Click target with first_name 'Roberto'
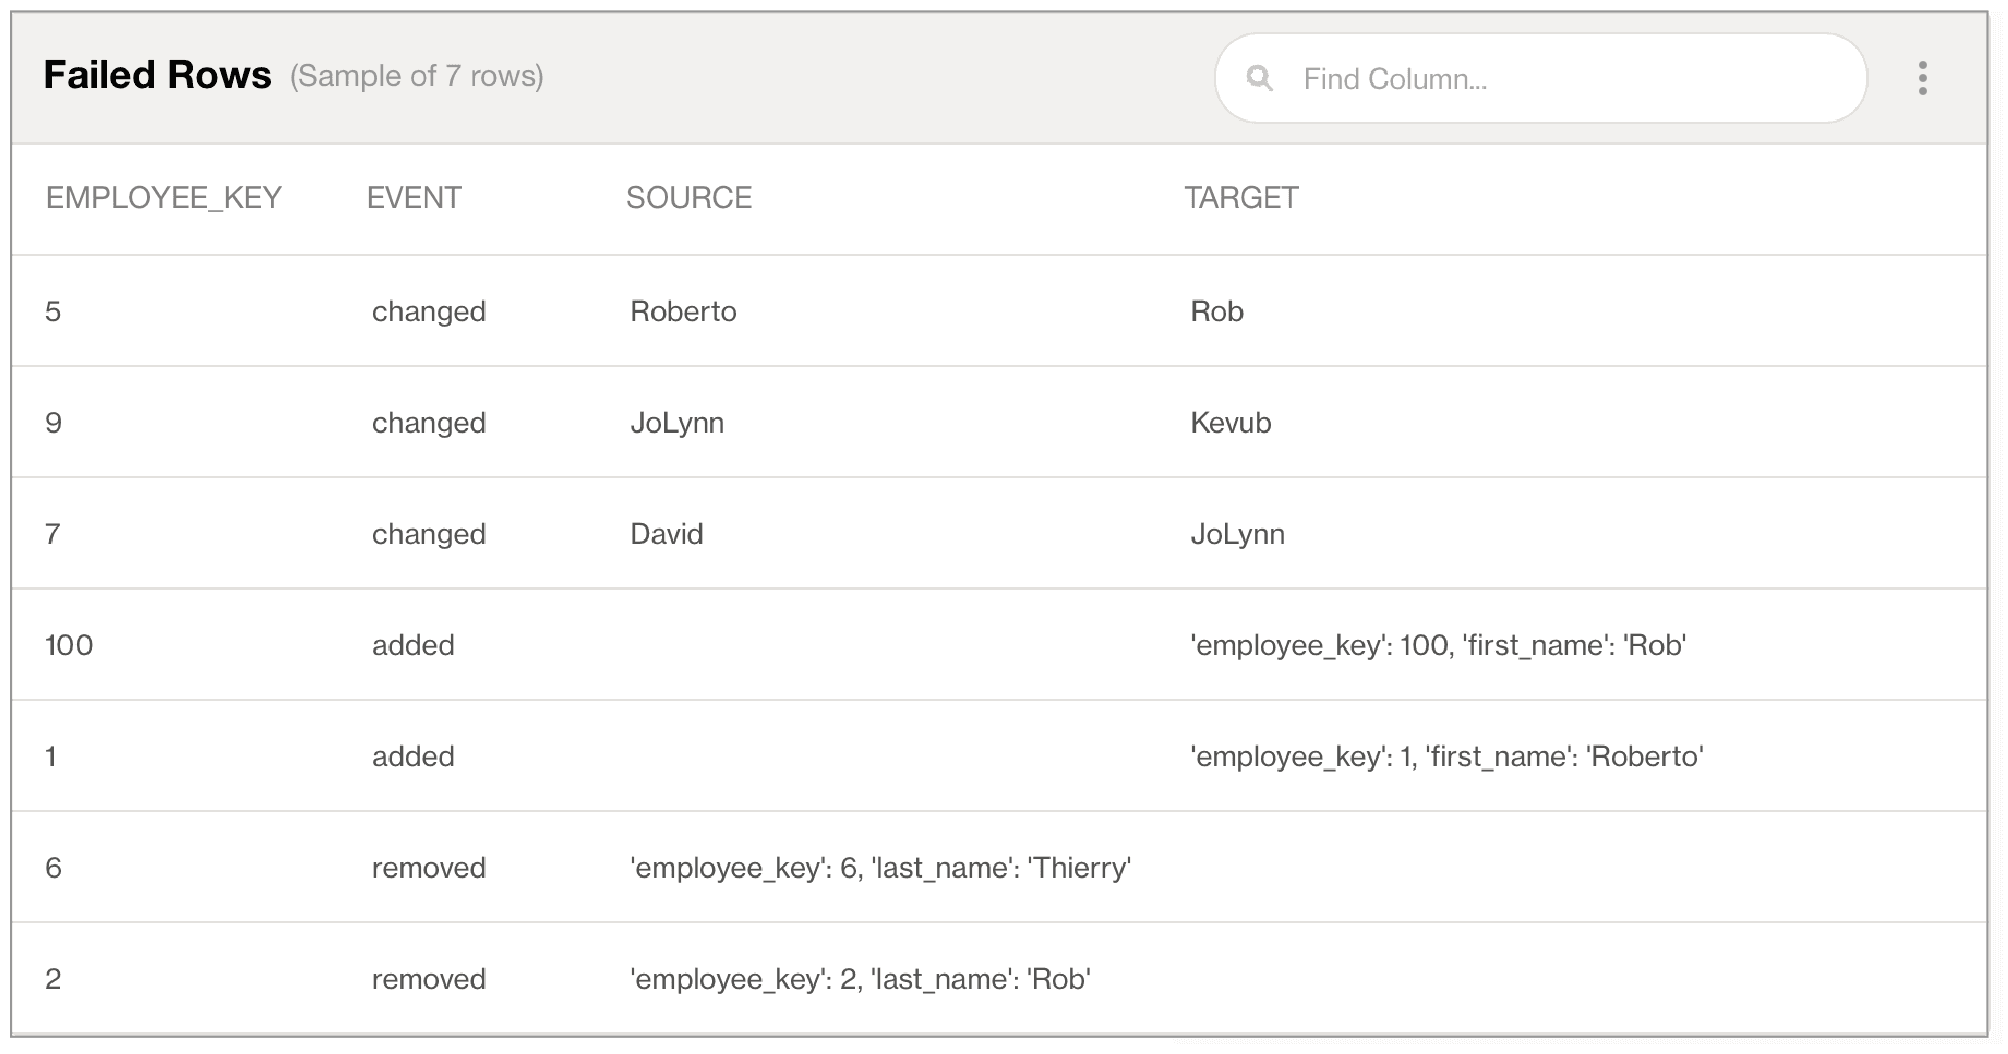This screenshot has height=1054, width=2008. tap(1447, 757)
